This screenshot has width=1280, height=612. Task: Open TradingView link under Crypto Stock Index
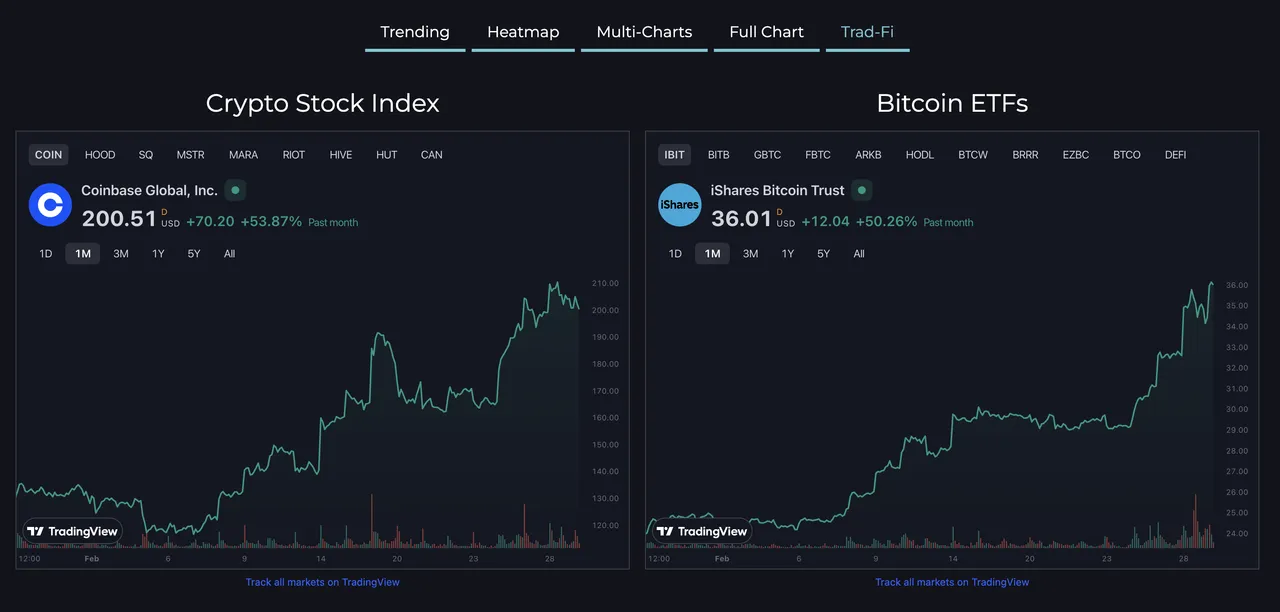tap(323, 582)
